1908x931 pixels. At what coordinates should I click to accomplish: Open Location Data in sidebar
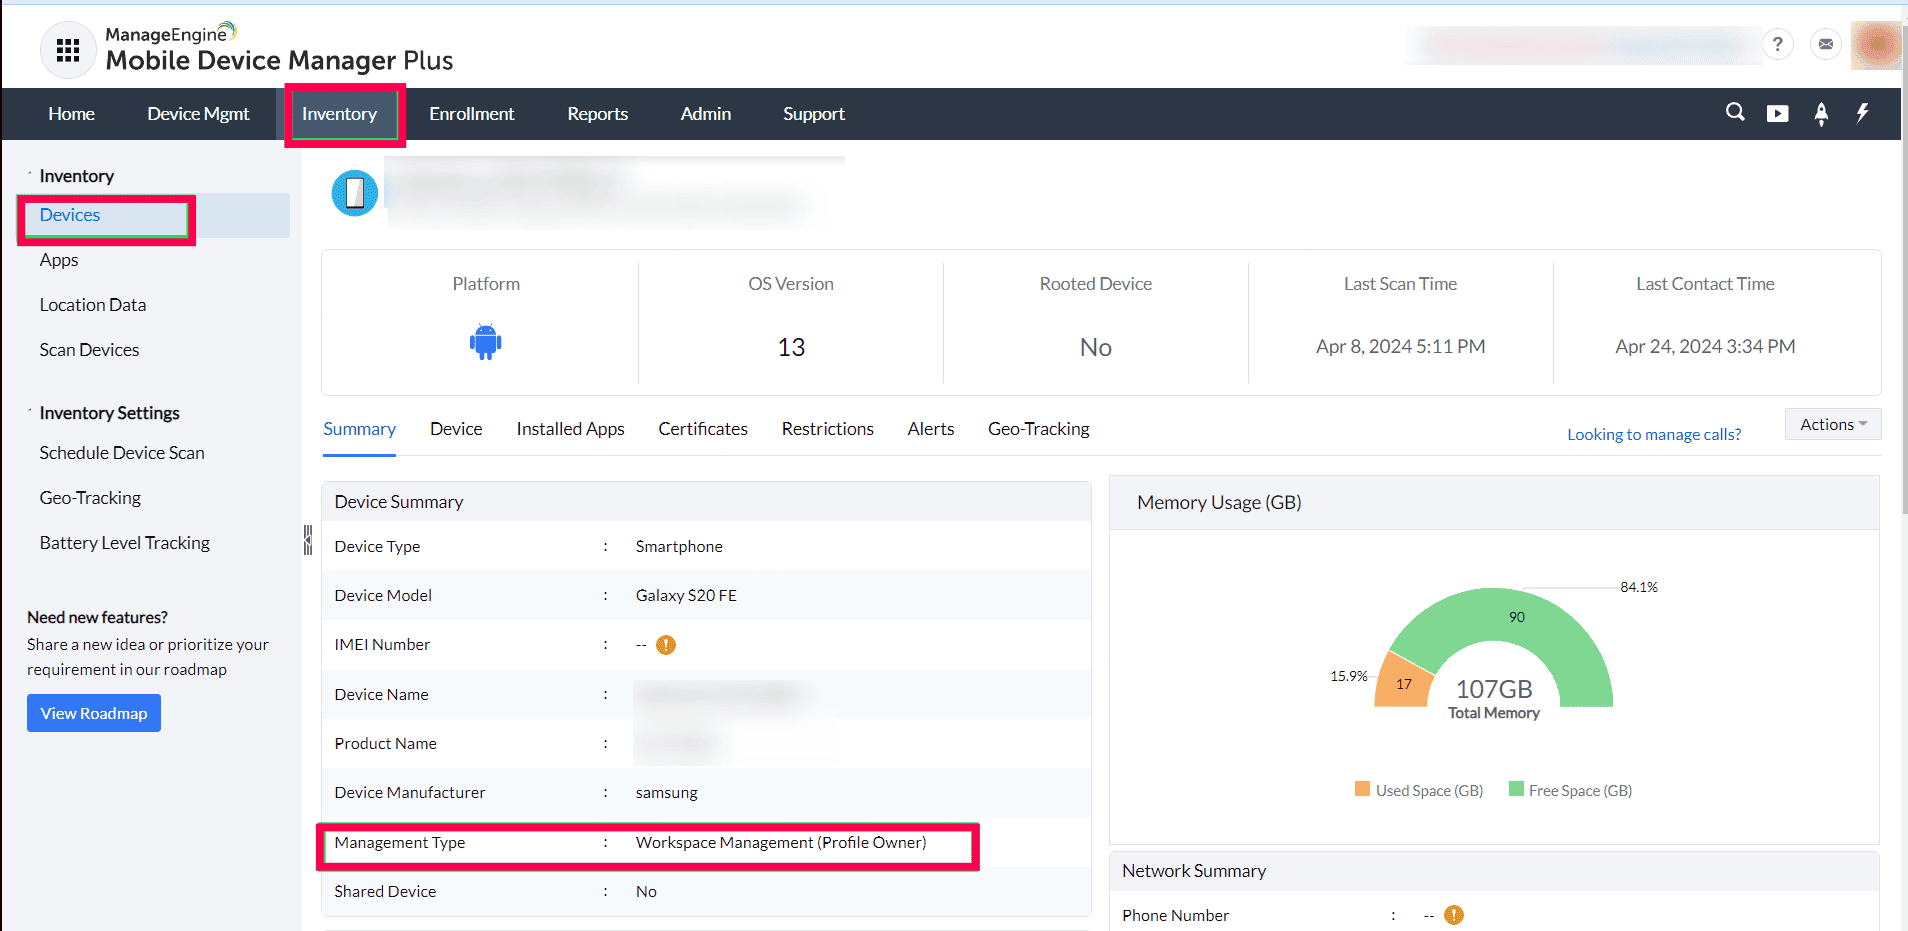93,305
